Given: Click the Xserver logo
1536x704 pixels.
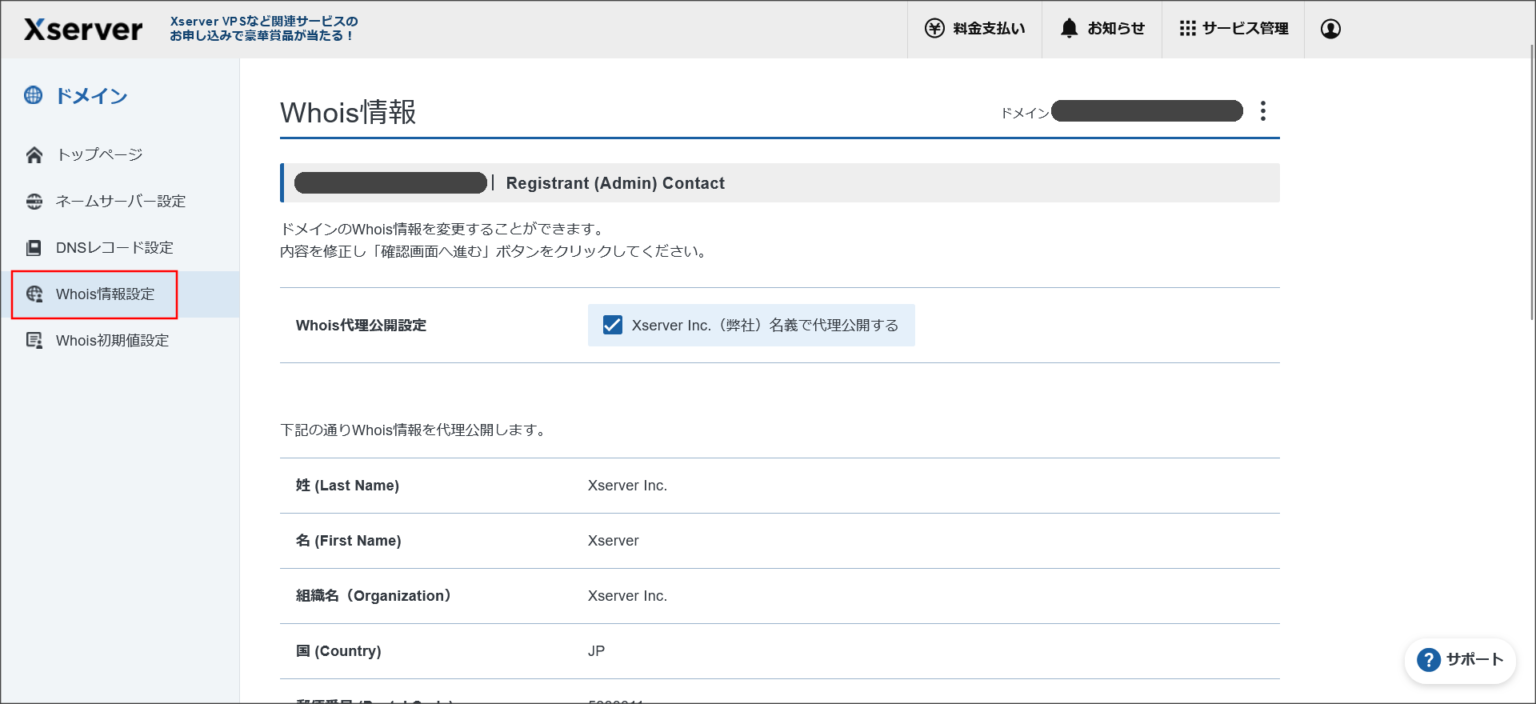Looking at the screenshot, I should click(x=82, y=28).
